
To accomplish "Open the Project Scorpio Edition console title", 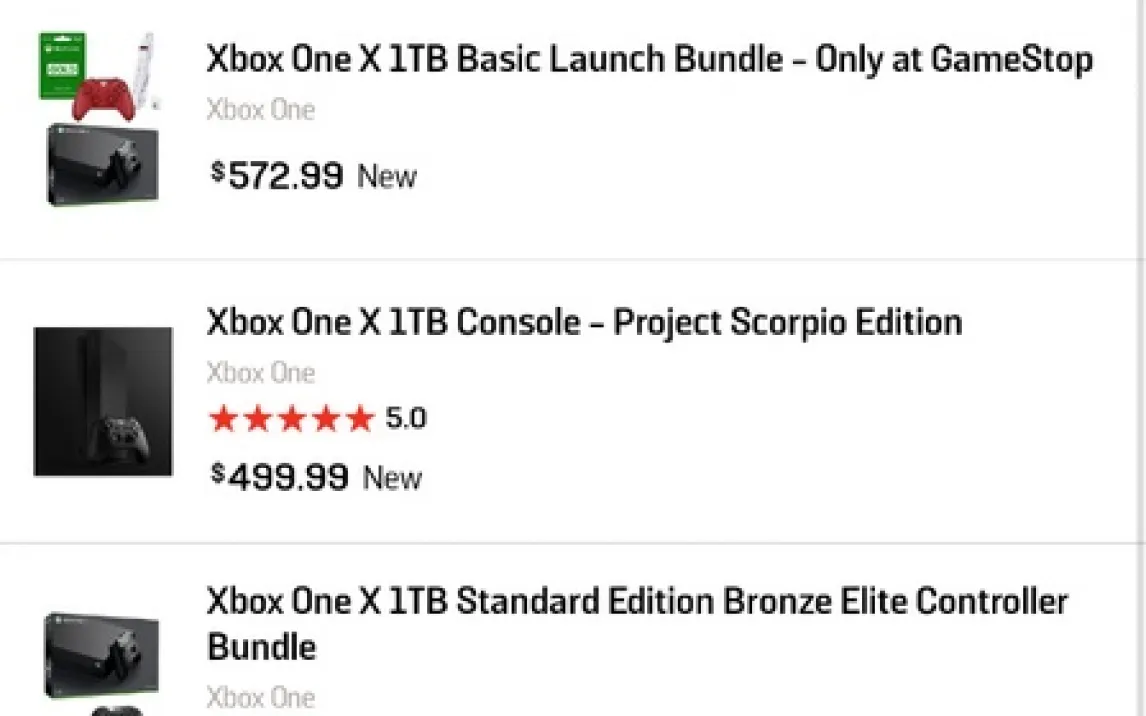I will click(584, 322).
